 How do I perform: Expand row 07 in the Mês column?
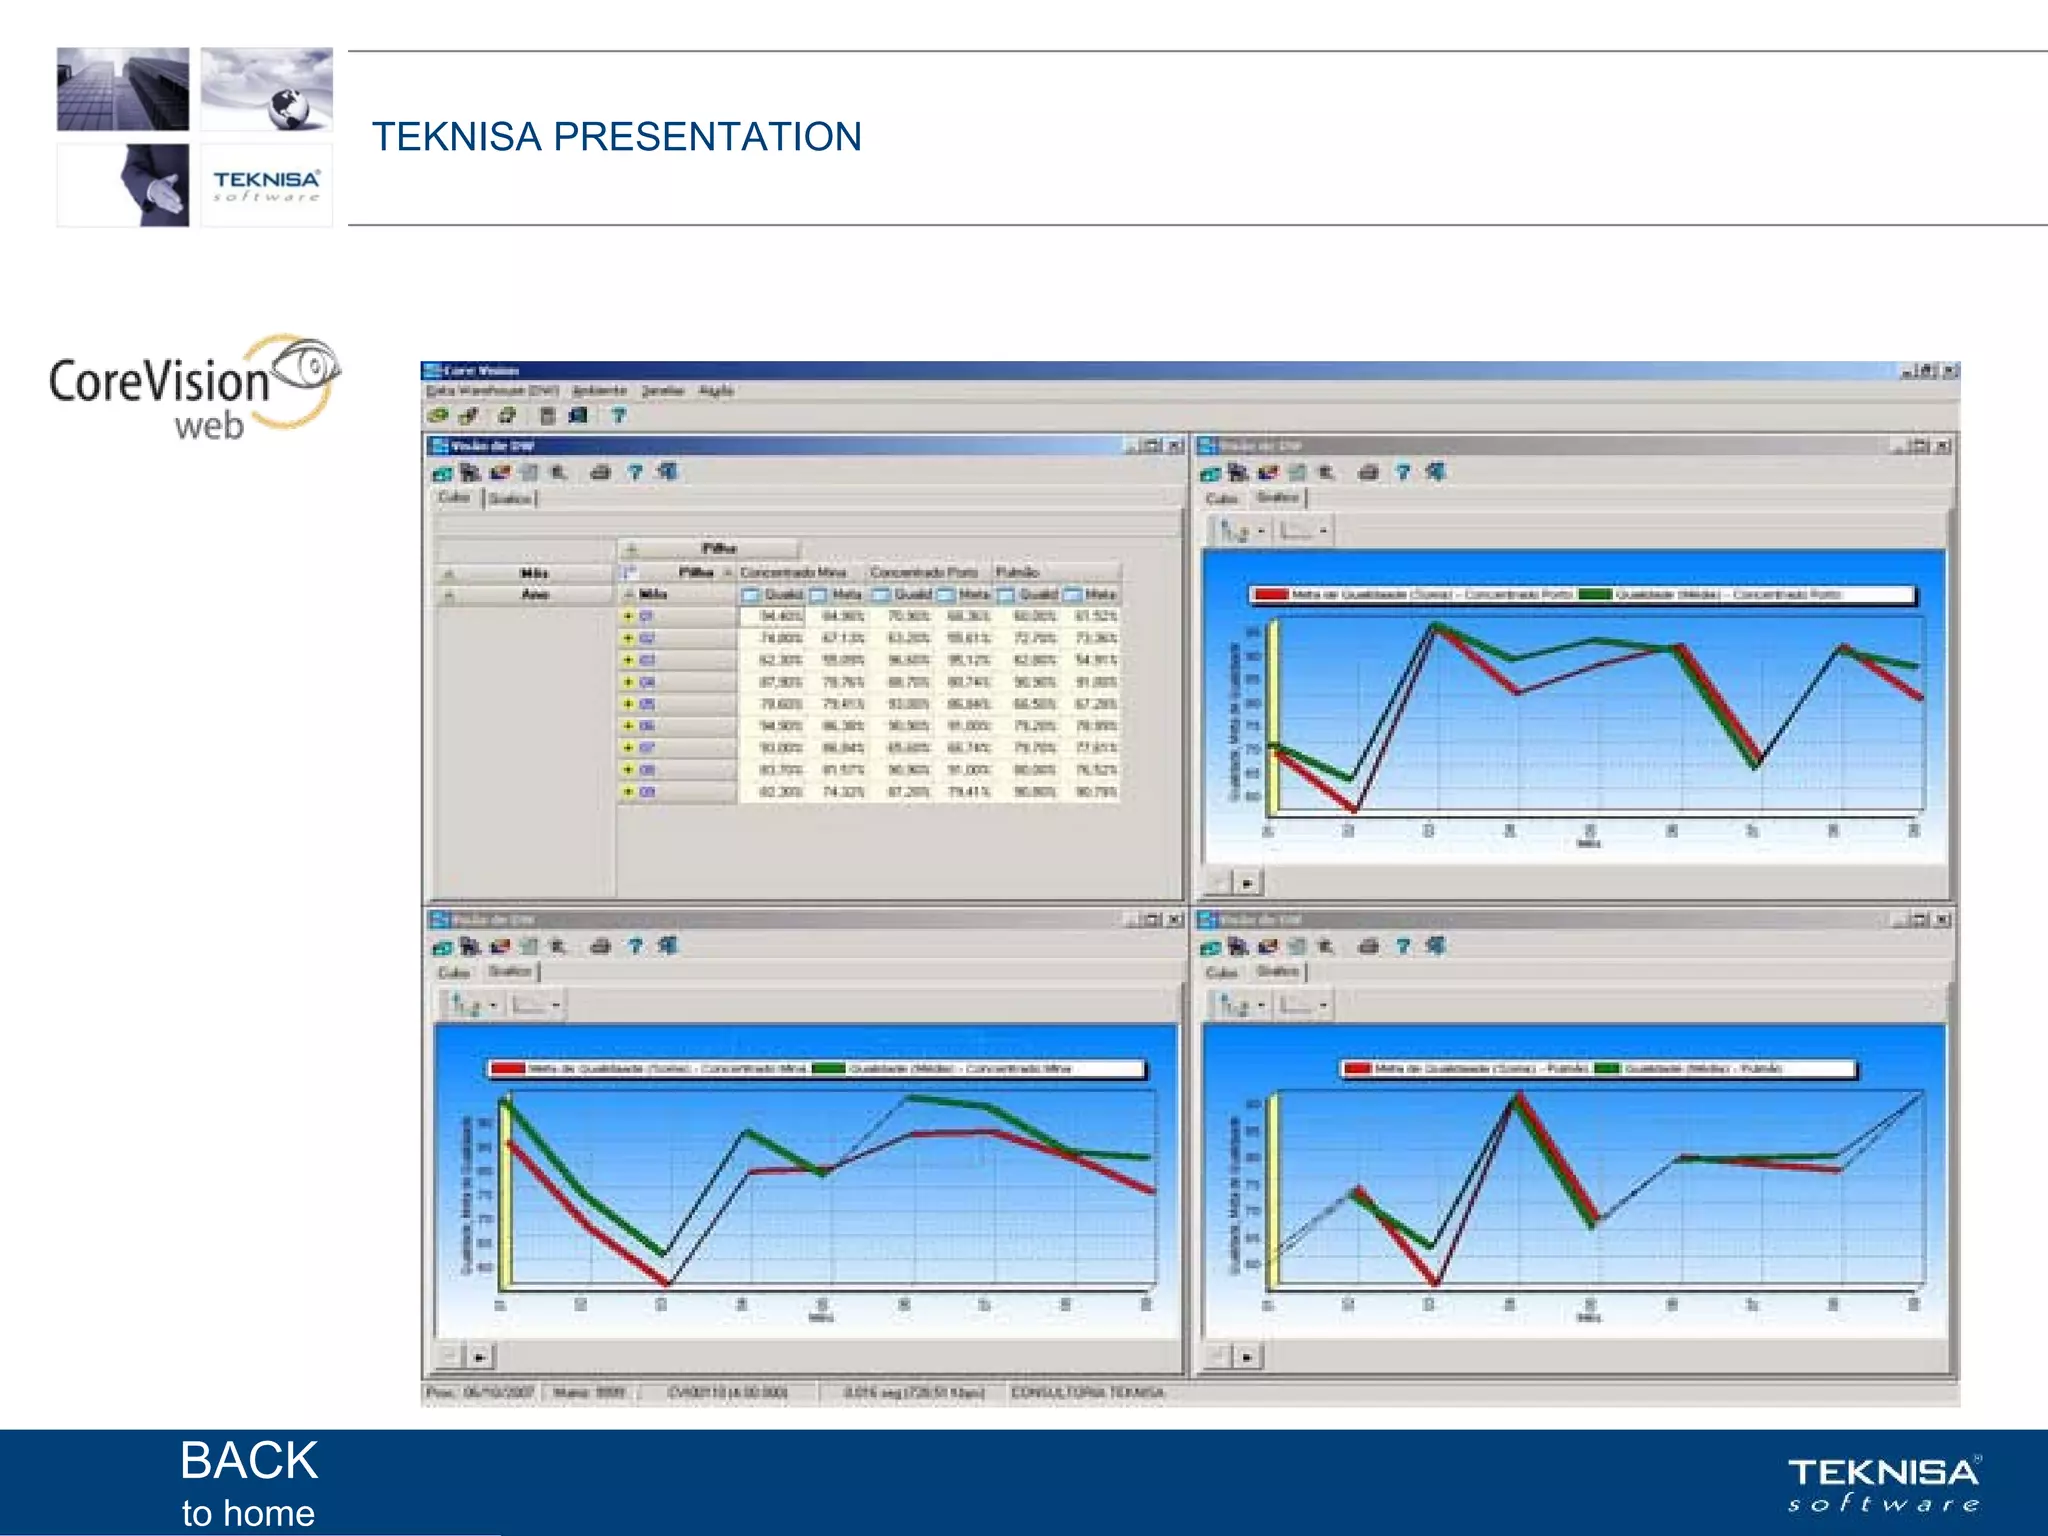pos(629,748)
